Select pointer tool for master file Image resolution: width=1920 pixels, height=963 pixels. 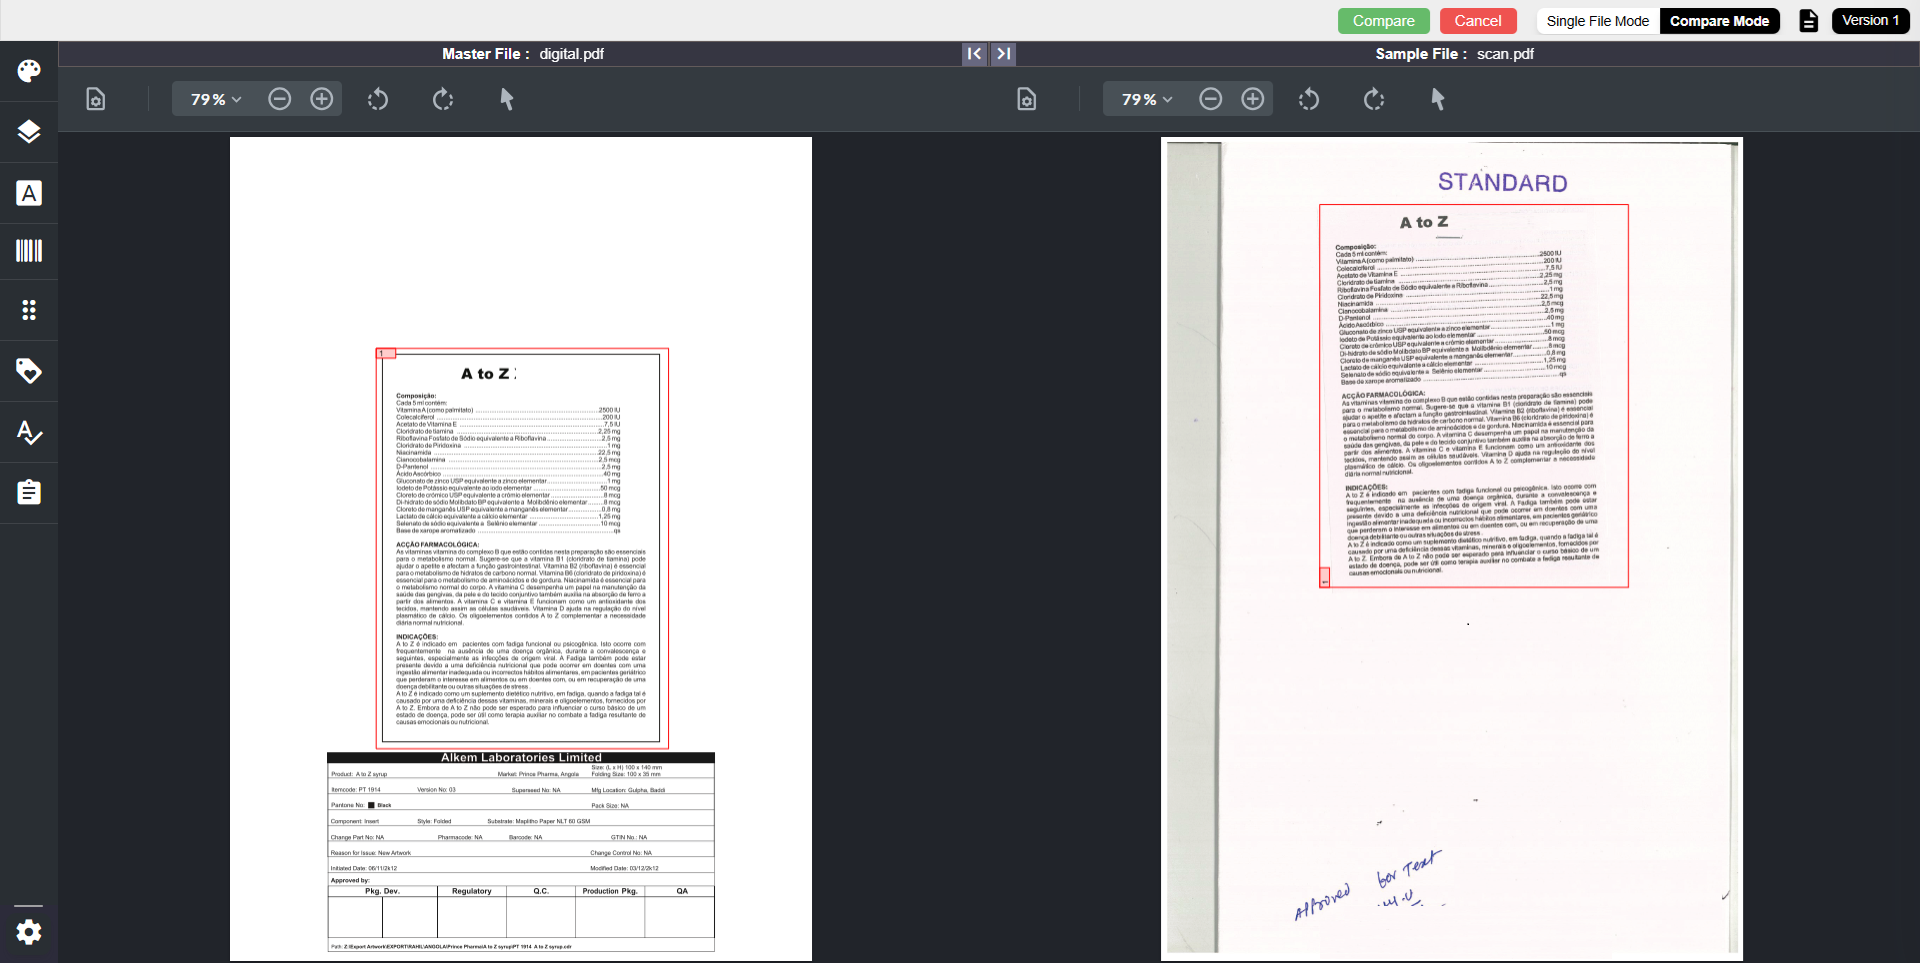[x=507, y=99]
